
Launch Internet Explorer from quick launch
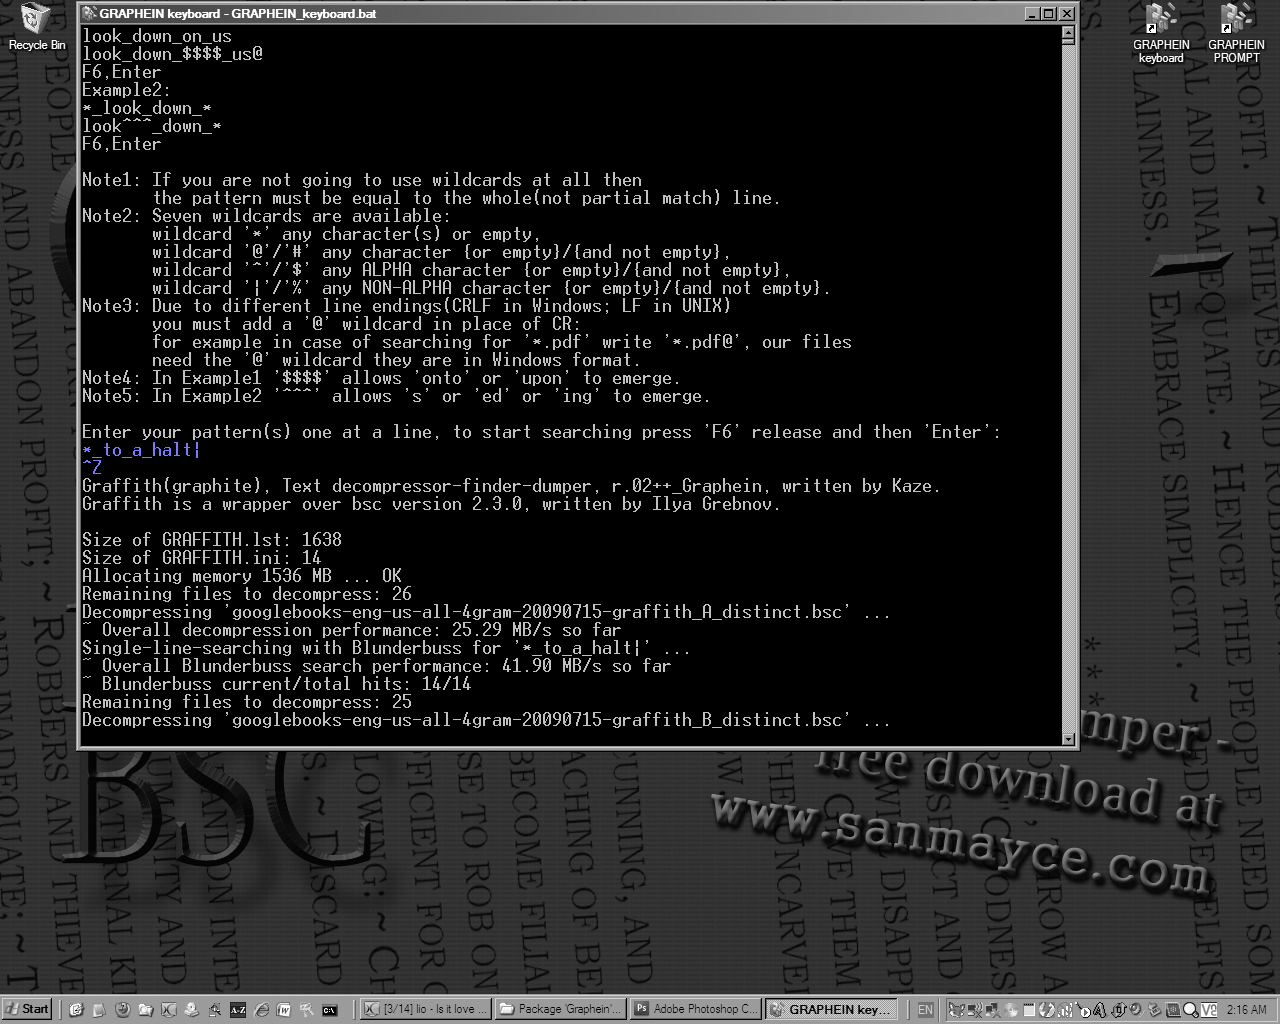[x=260, y=1010]
